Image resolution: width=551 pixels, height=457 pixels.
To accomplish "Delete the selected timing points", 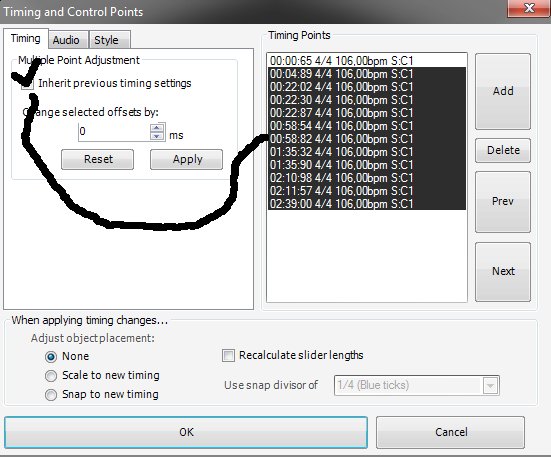I will pos(503,150).
